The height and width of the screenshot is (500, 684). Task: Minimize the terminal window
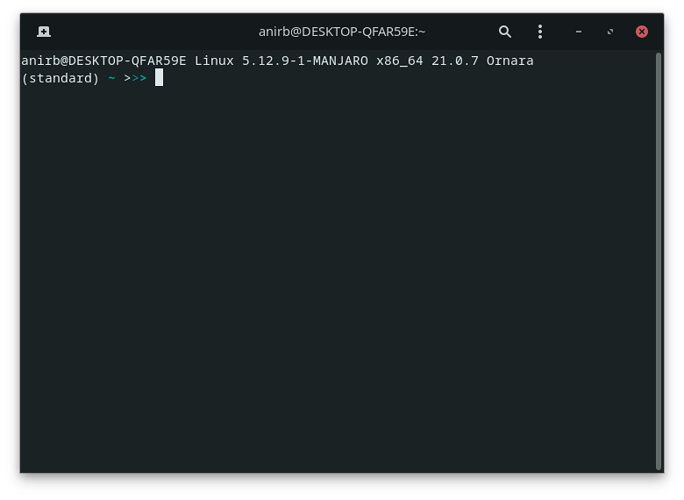coord(578,31)
